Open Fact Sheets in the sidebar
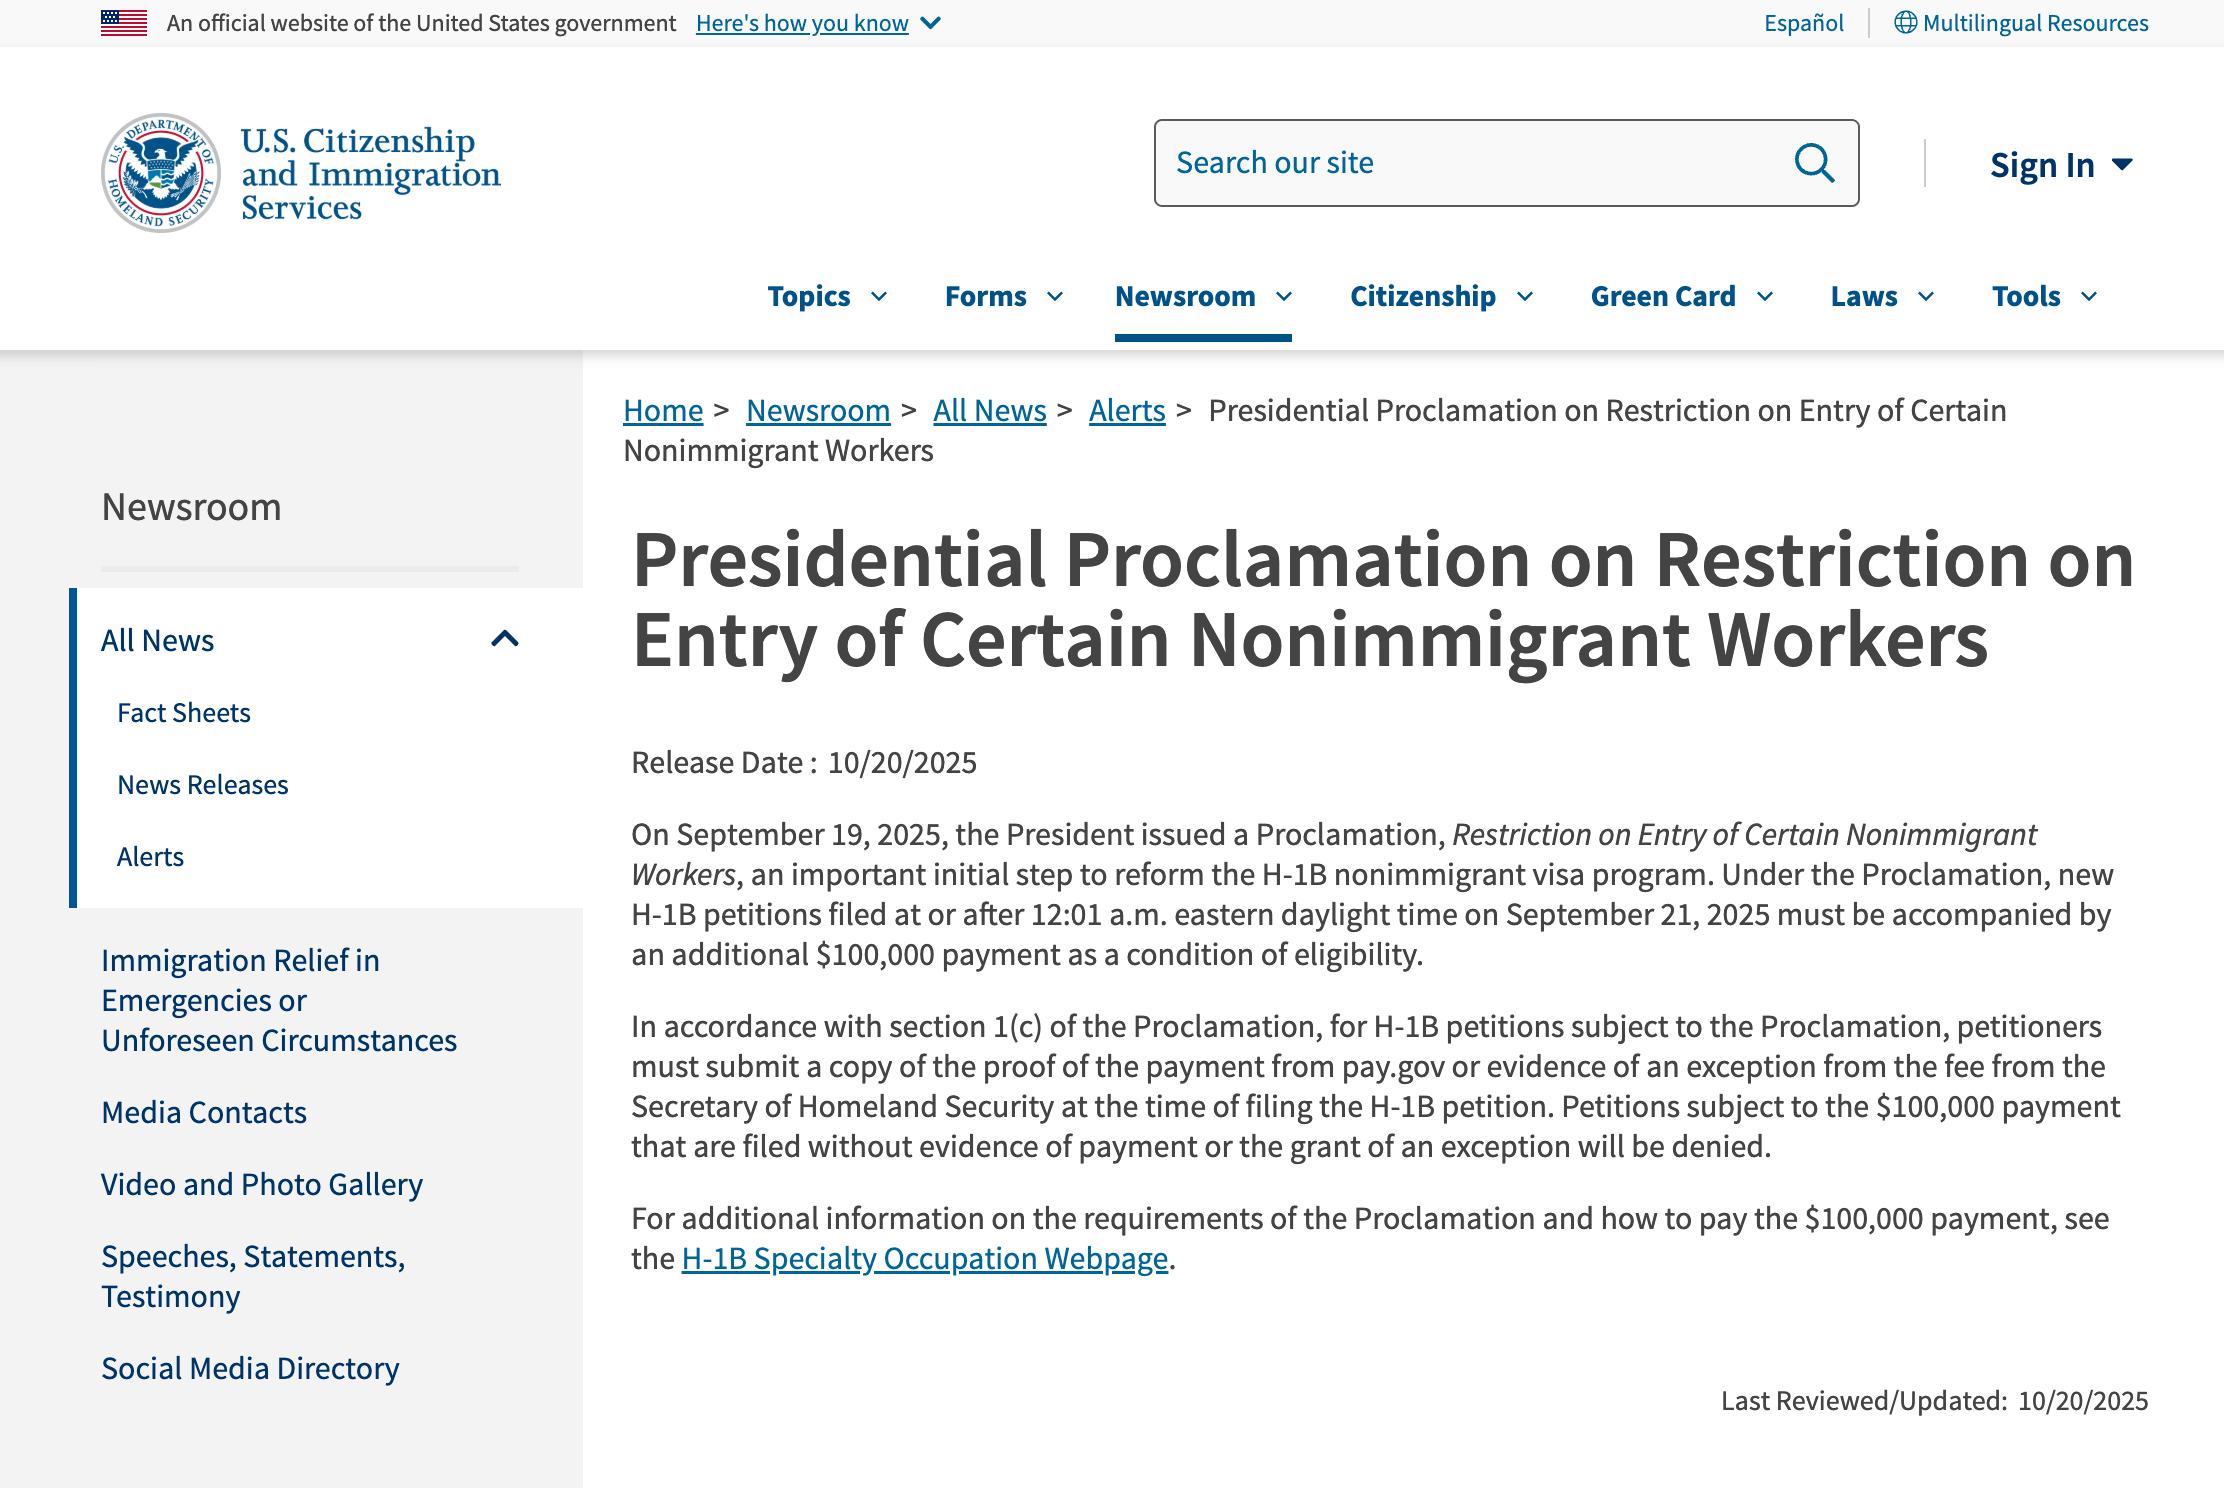Screen dimensions: 2224x1488 [184, 712]
